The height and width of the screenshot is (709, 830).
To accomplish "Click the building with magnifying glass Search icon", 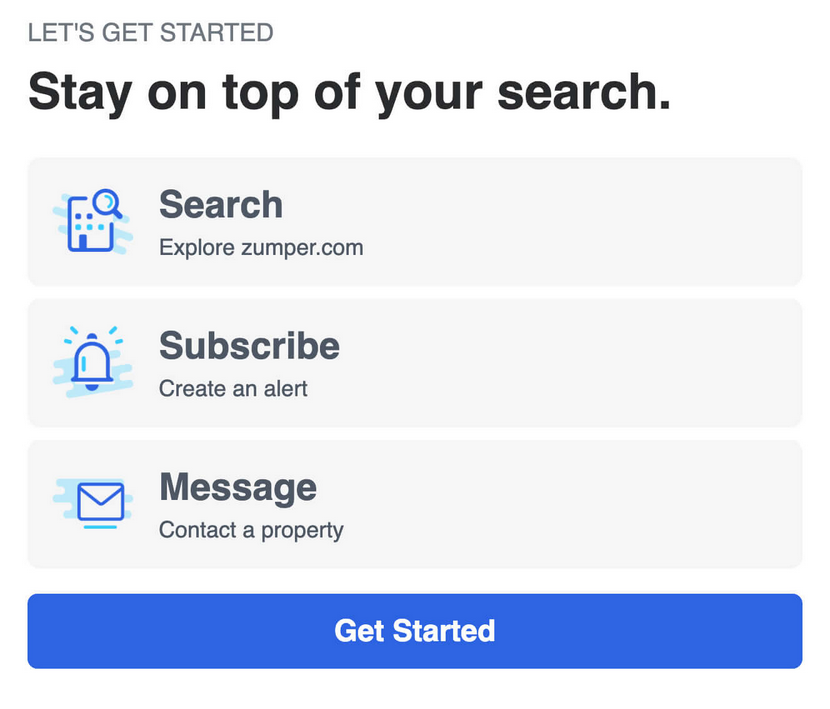I will click(92, 219).
